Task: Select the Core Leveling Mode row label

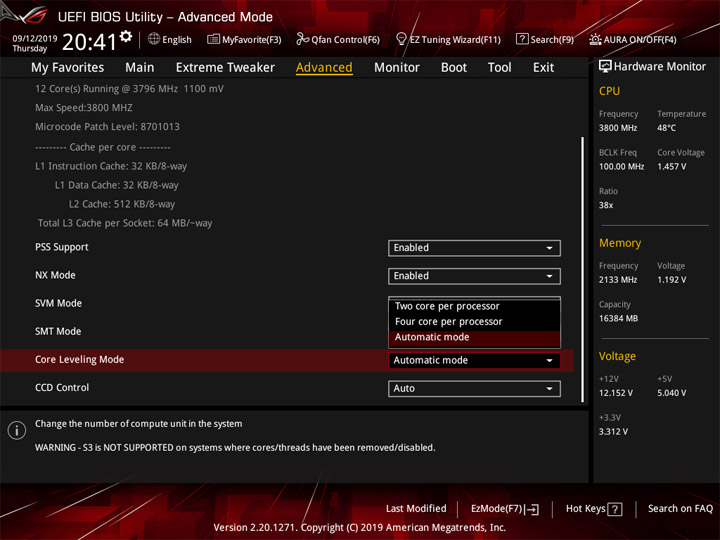Action: click(x=79, y=360)
